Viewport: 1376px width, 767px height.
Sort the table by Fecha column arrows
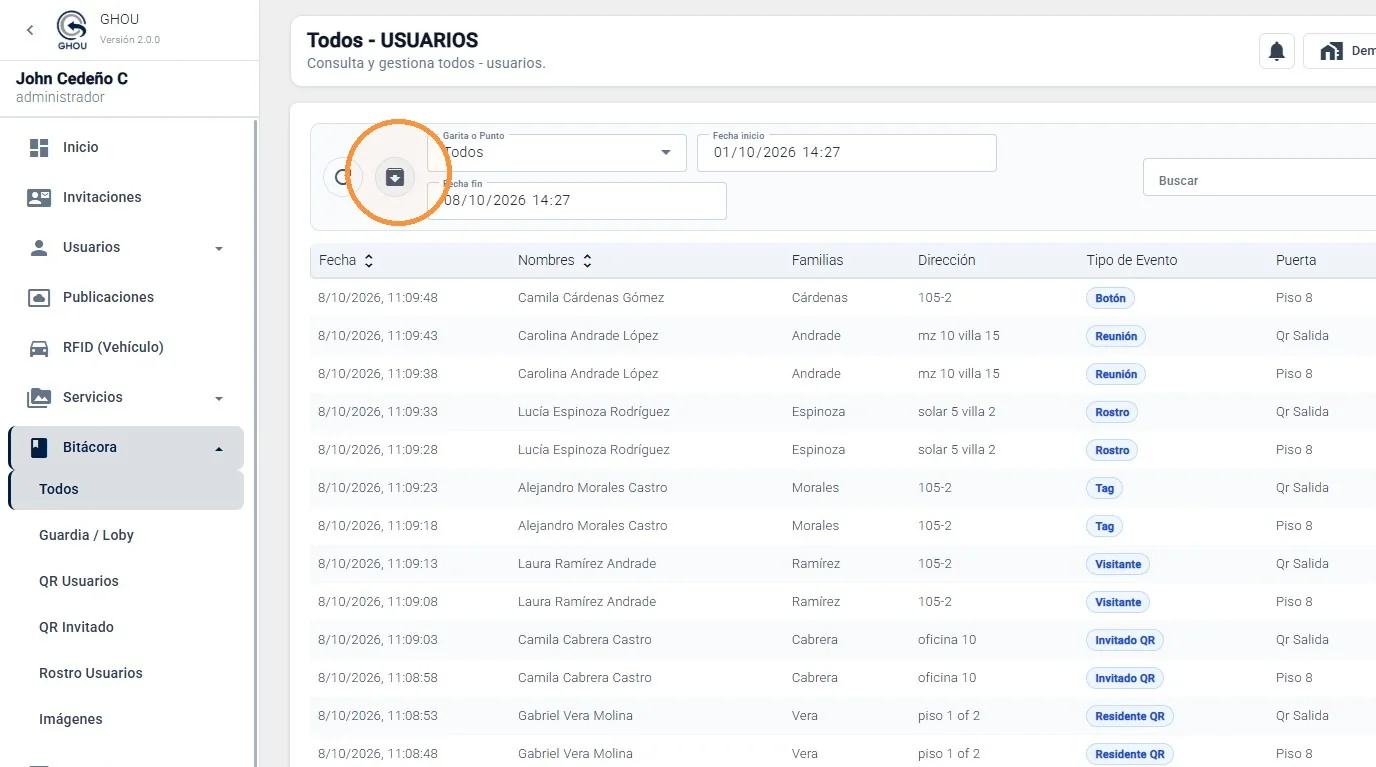pos(369,261)
